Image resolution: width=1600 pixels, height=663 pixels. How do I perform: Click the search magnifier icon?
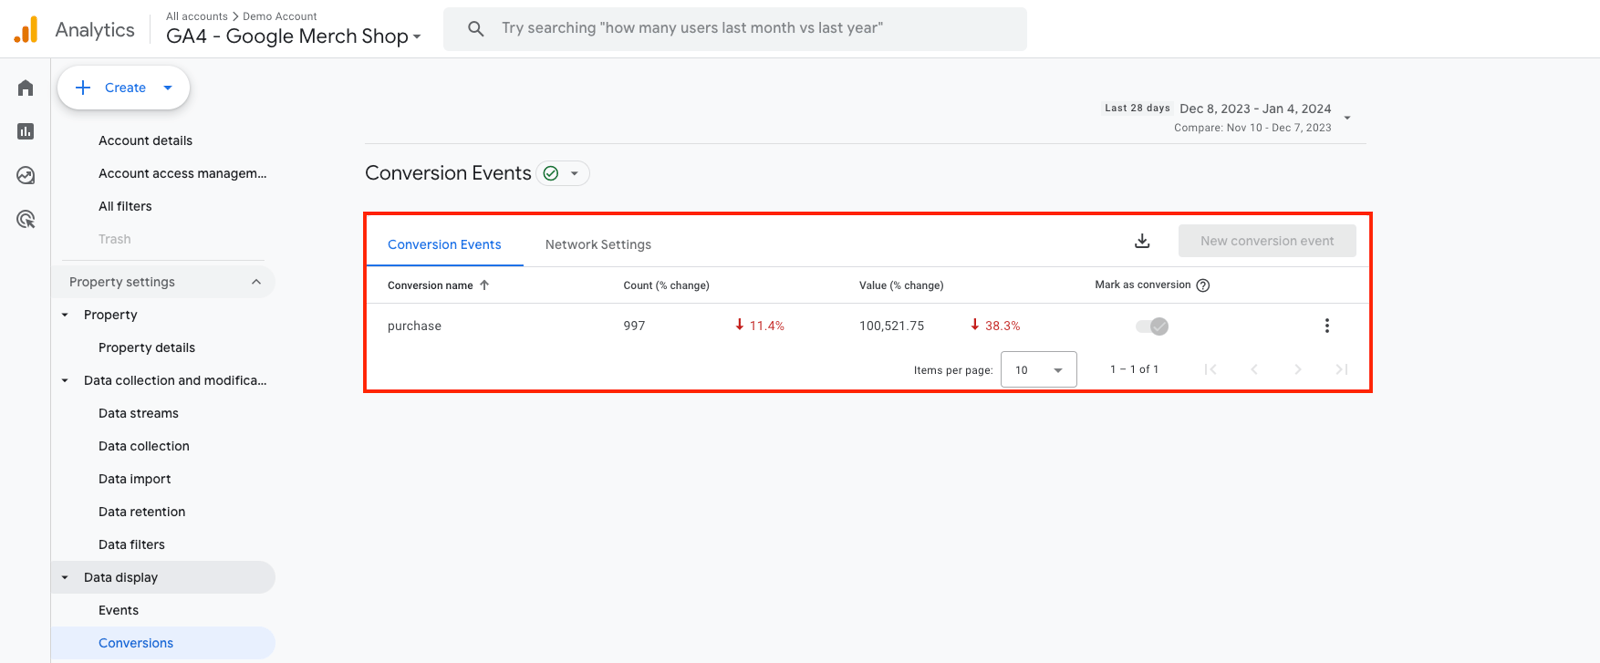tap(476, 29)
